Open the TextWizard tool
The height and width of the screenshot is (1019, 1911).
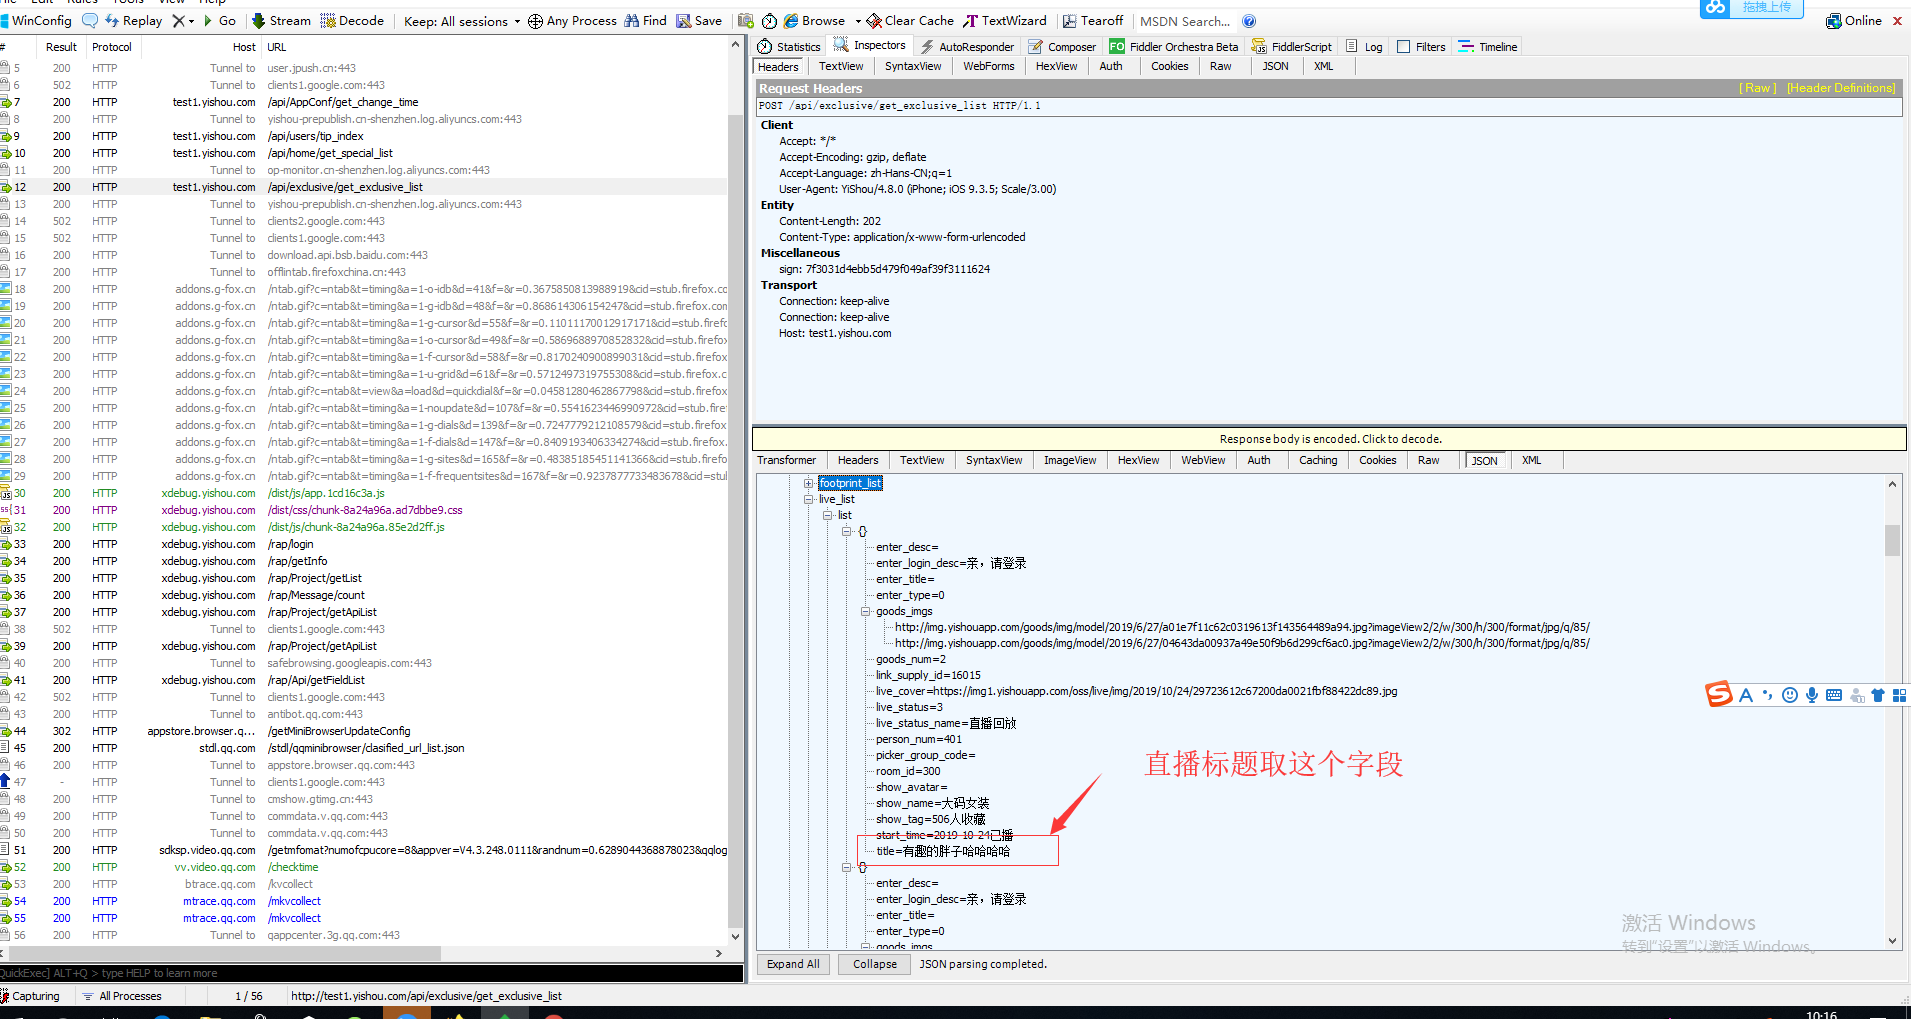point(1005,20)
